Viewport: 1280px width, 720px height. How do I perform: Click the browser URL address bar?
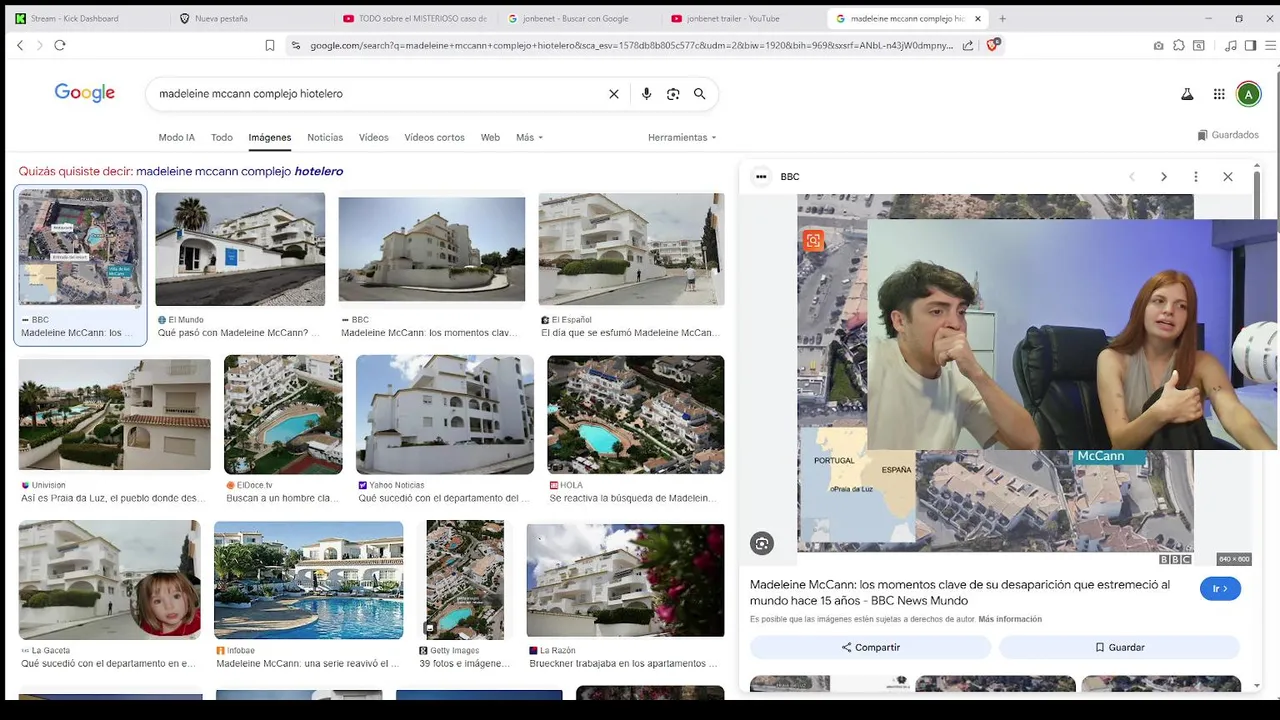coord(630,45)
